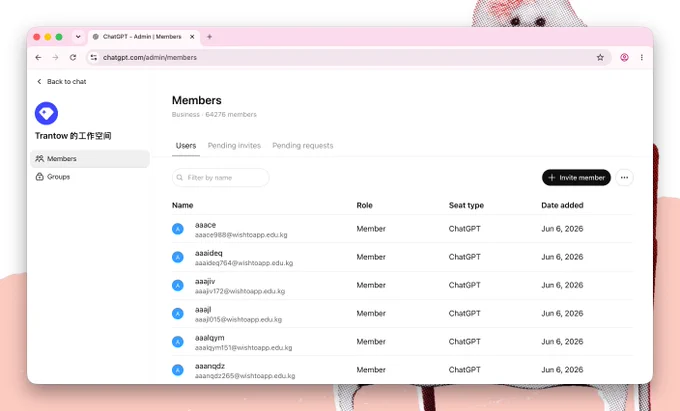Click Back to chat link
Screen dimensions: 680x411
point(62,82)
